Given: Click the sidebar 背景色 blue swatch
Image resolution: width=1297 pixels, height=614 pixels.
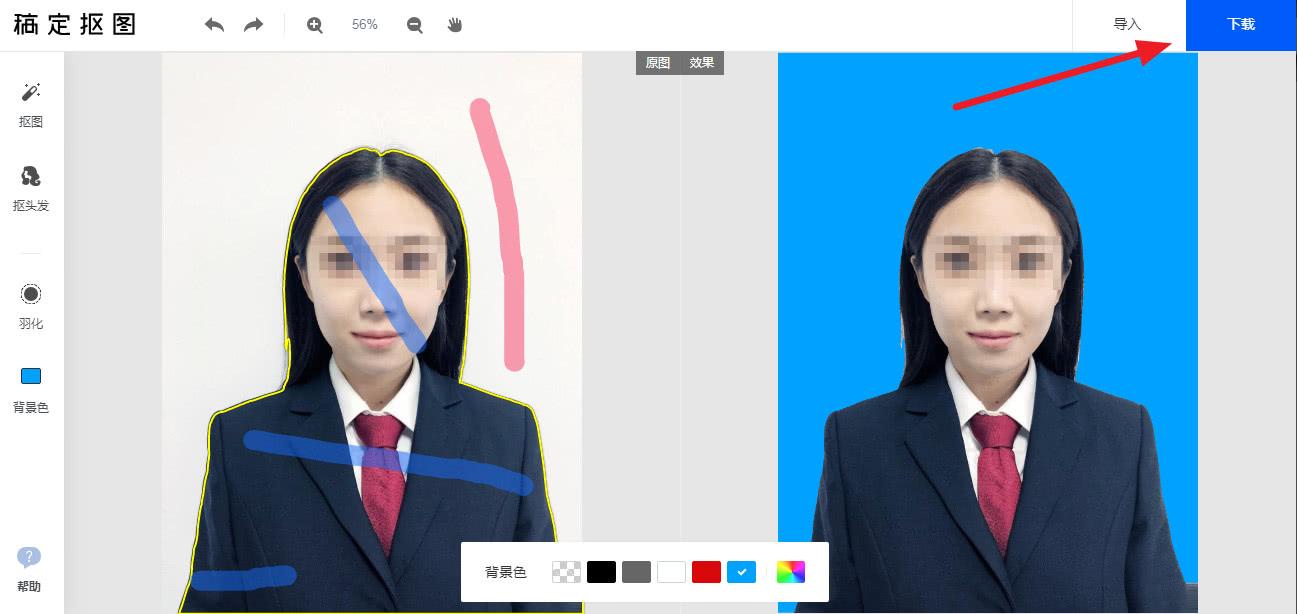Looking at the screenshot, I should pos(30,378).
